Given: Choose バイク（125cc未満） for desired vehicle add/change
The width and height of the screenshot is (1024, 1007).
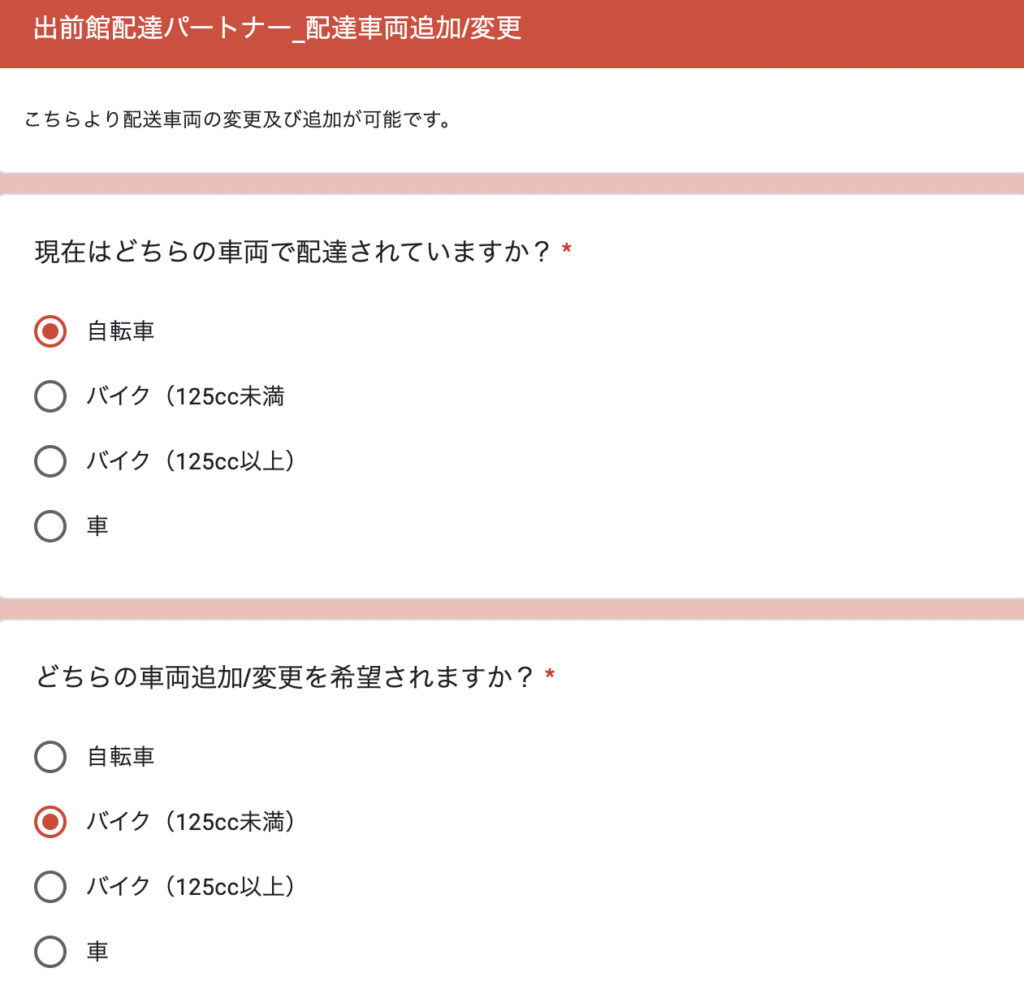Looking at the screenshot, I should pyautogui.click(x=50, y=822).
